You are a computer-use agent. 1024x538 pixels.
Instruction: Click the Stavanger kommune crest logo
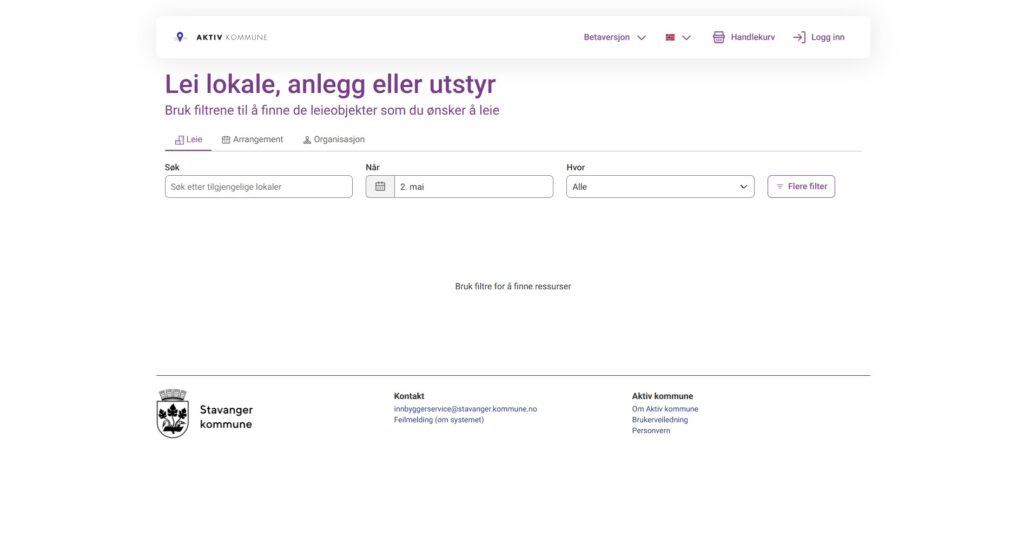173,414
